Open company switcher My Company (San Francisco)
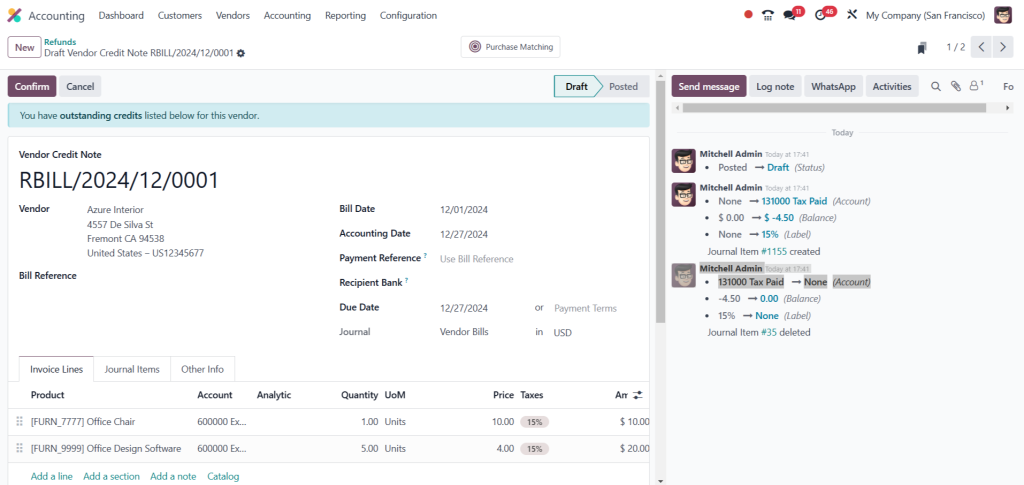1024x485 pixels. (925, 15)
